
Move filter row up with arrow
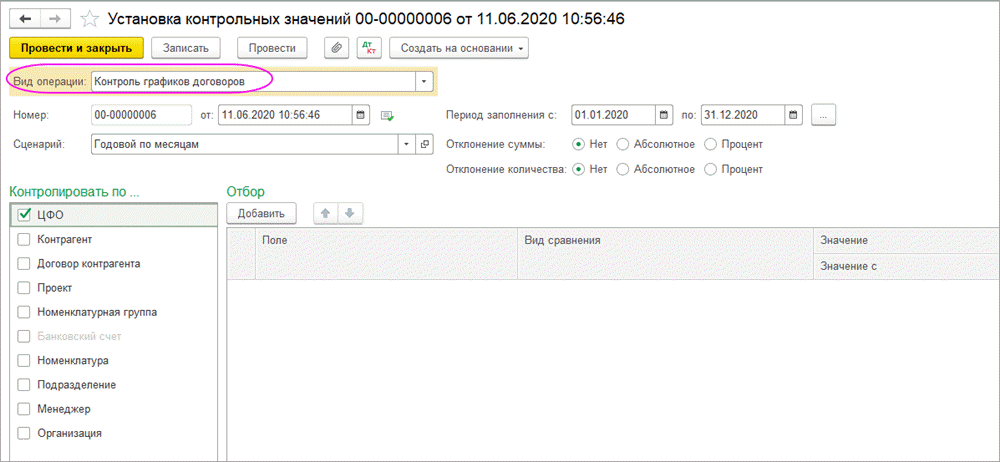325,213
